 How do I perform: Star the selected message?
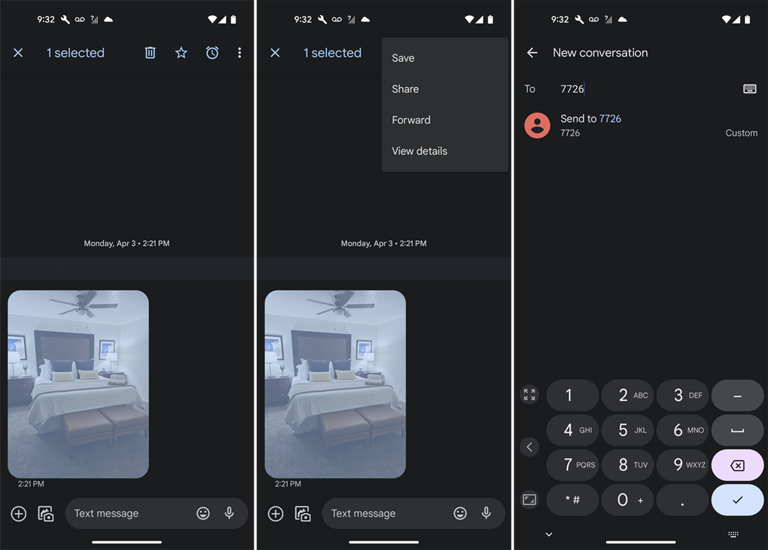point(181,52)
